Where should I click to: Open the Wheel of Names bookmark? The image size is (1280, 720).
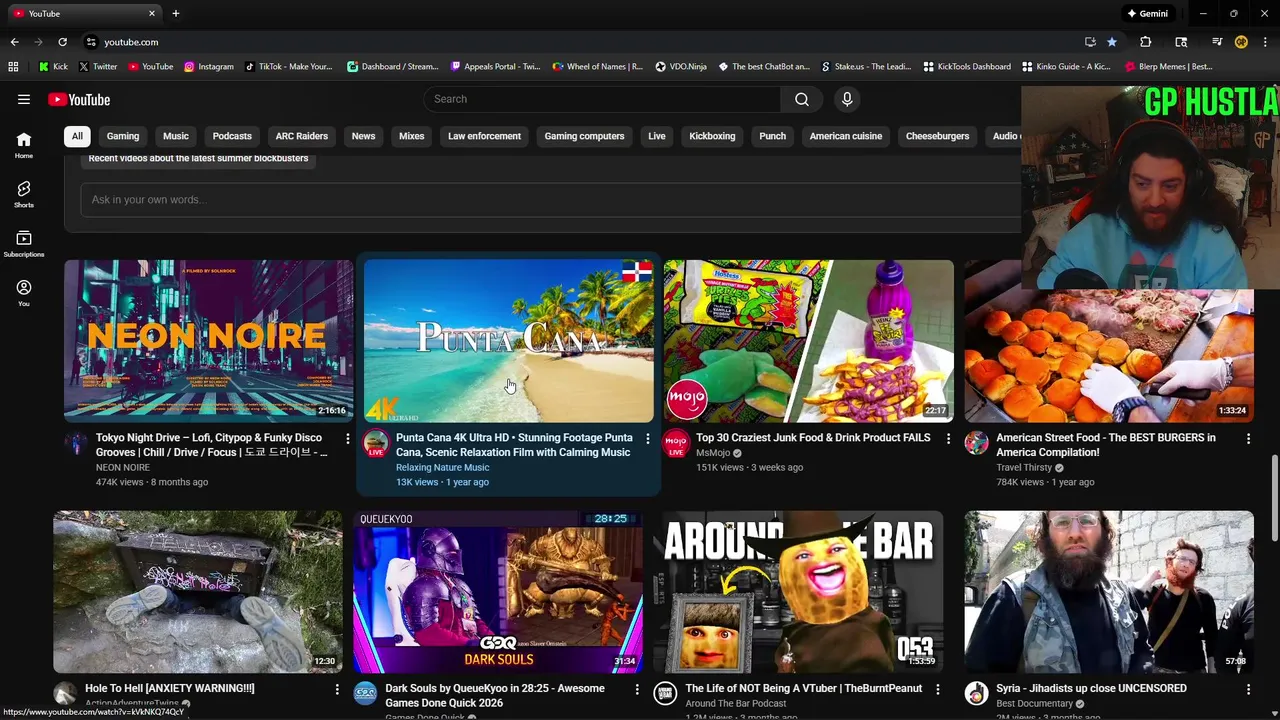pyautogui.click(x=598, y=67)
